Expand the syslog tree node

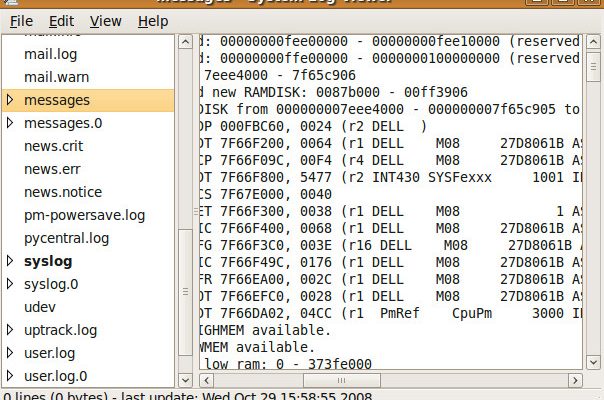[x=10, y=261]
